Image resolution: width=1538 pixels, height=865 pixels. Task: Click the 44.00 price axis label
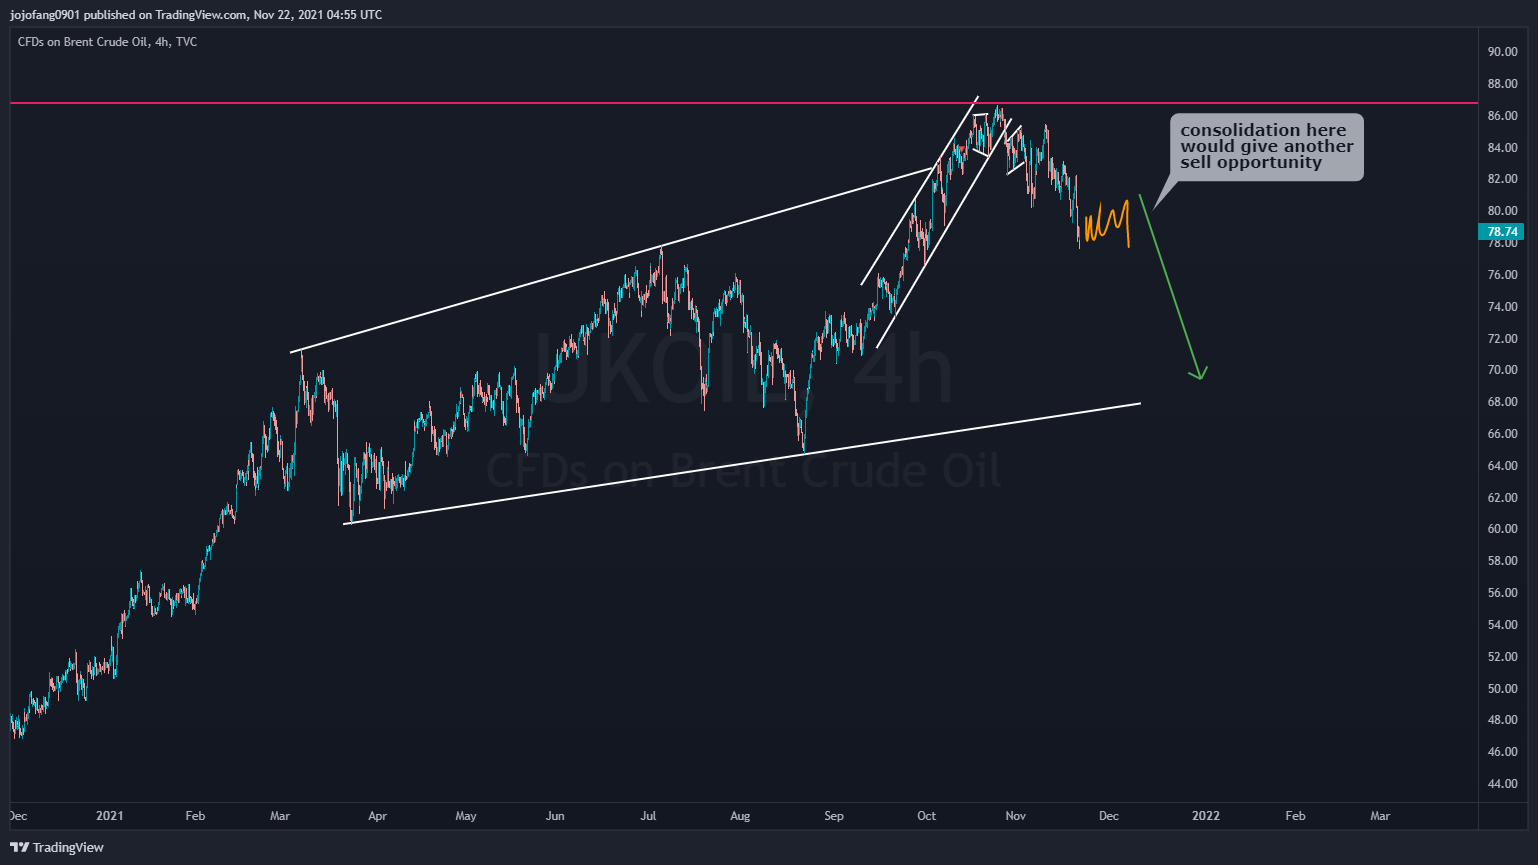click(1502, 784)
